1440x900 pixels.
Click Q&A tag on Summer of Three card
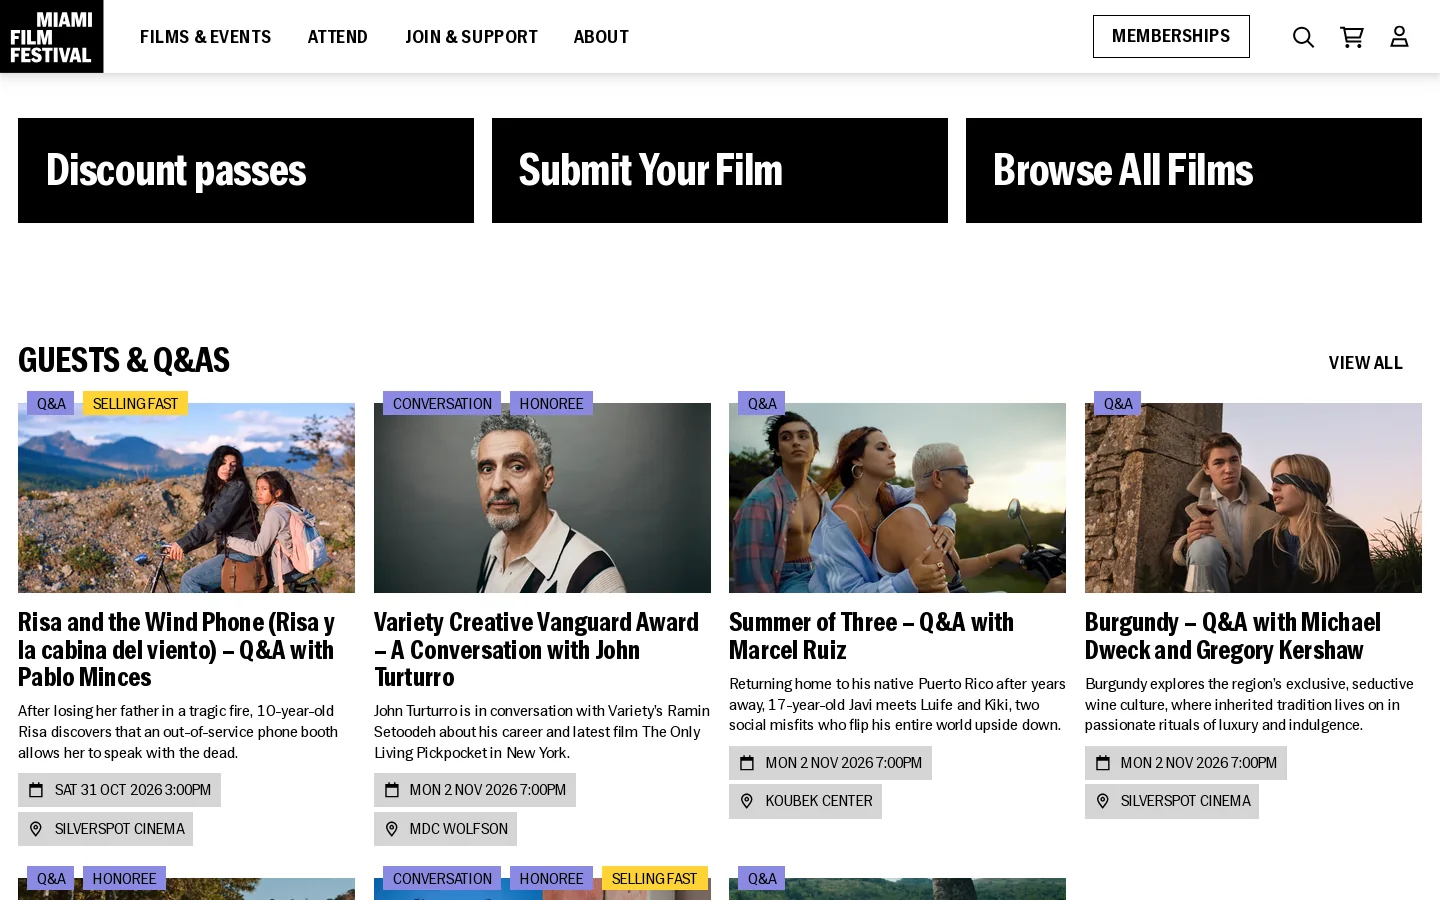tap(762, 404)
